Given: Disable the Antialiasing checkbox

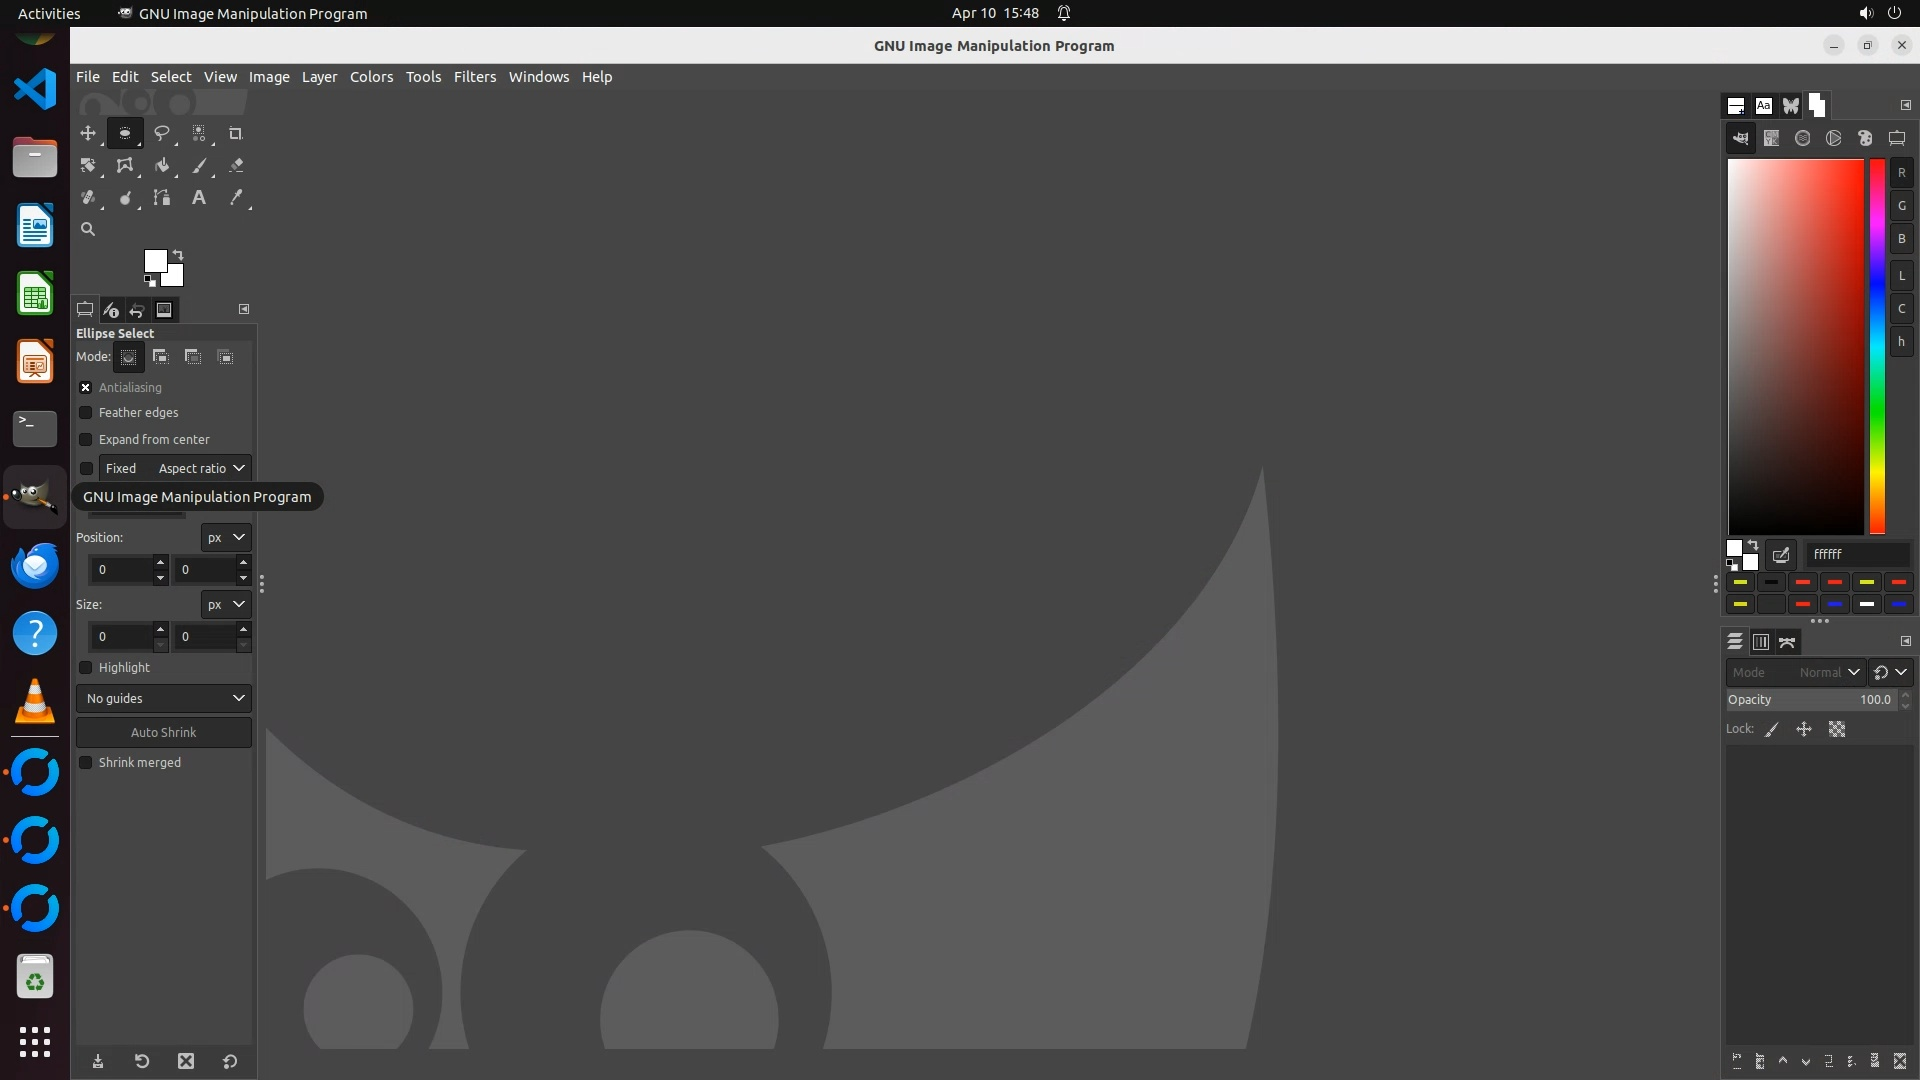Looking at the screenshot, I should tap(86, 388).
